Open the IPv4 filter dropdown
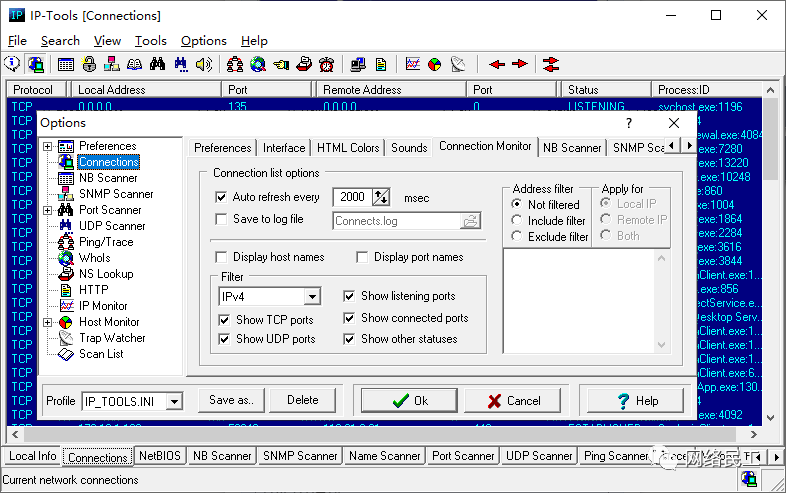This screenshot has width=786, height=493. coord(312,296)
